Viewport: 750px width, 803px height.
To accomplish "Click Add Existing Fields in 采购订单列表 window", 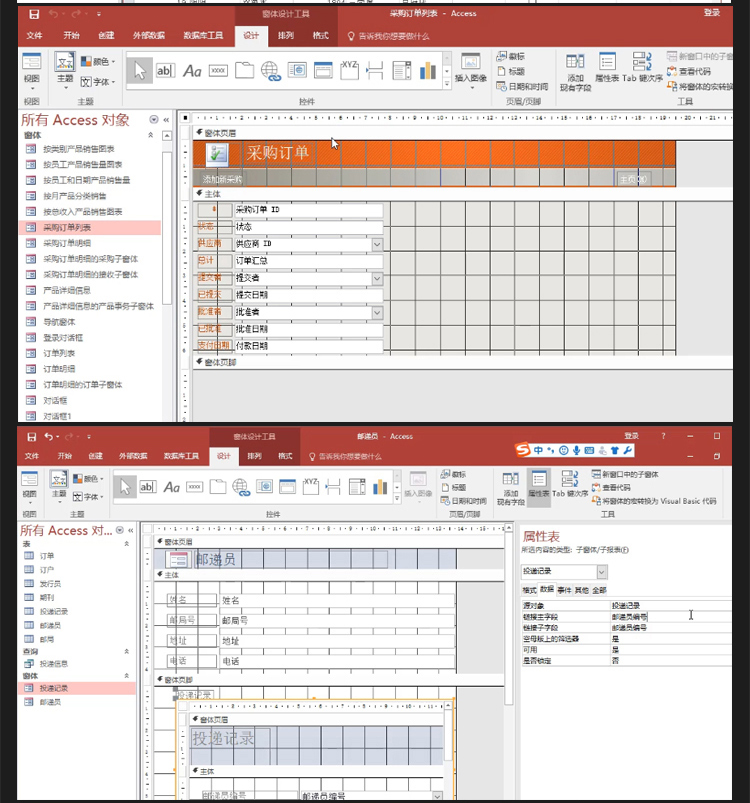I will pos(575,72).
